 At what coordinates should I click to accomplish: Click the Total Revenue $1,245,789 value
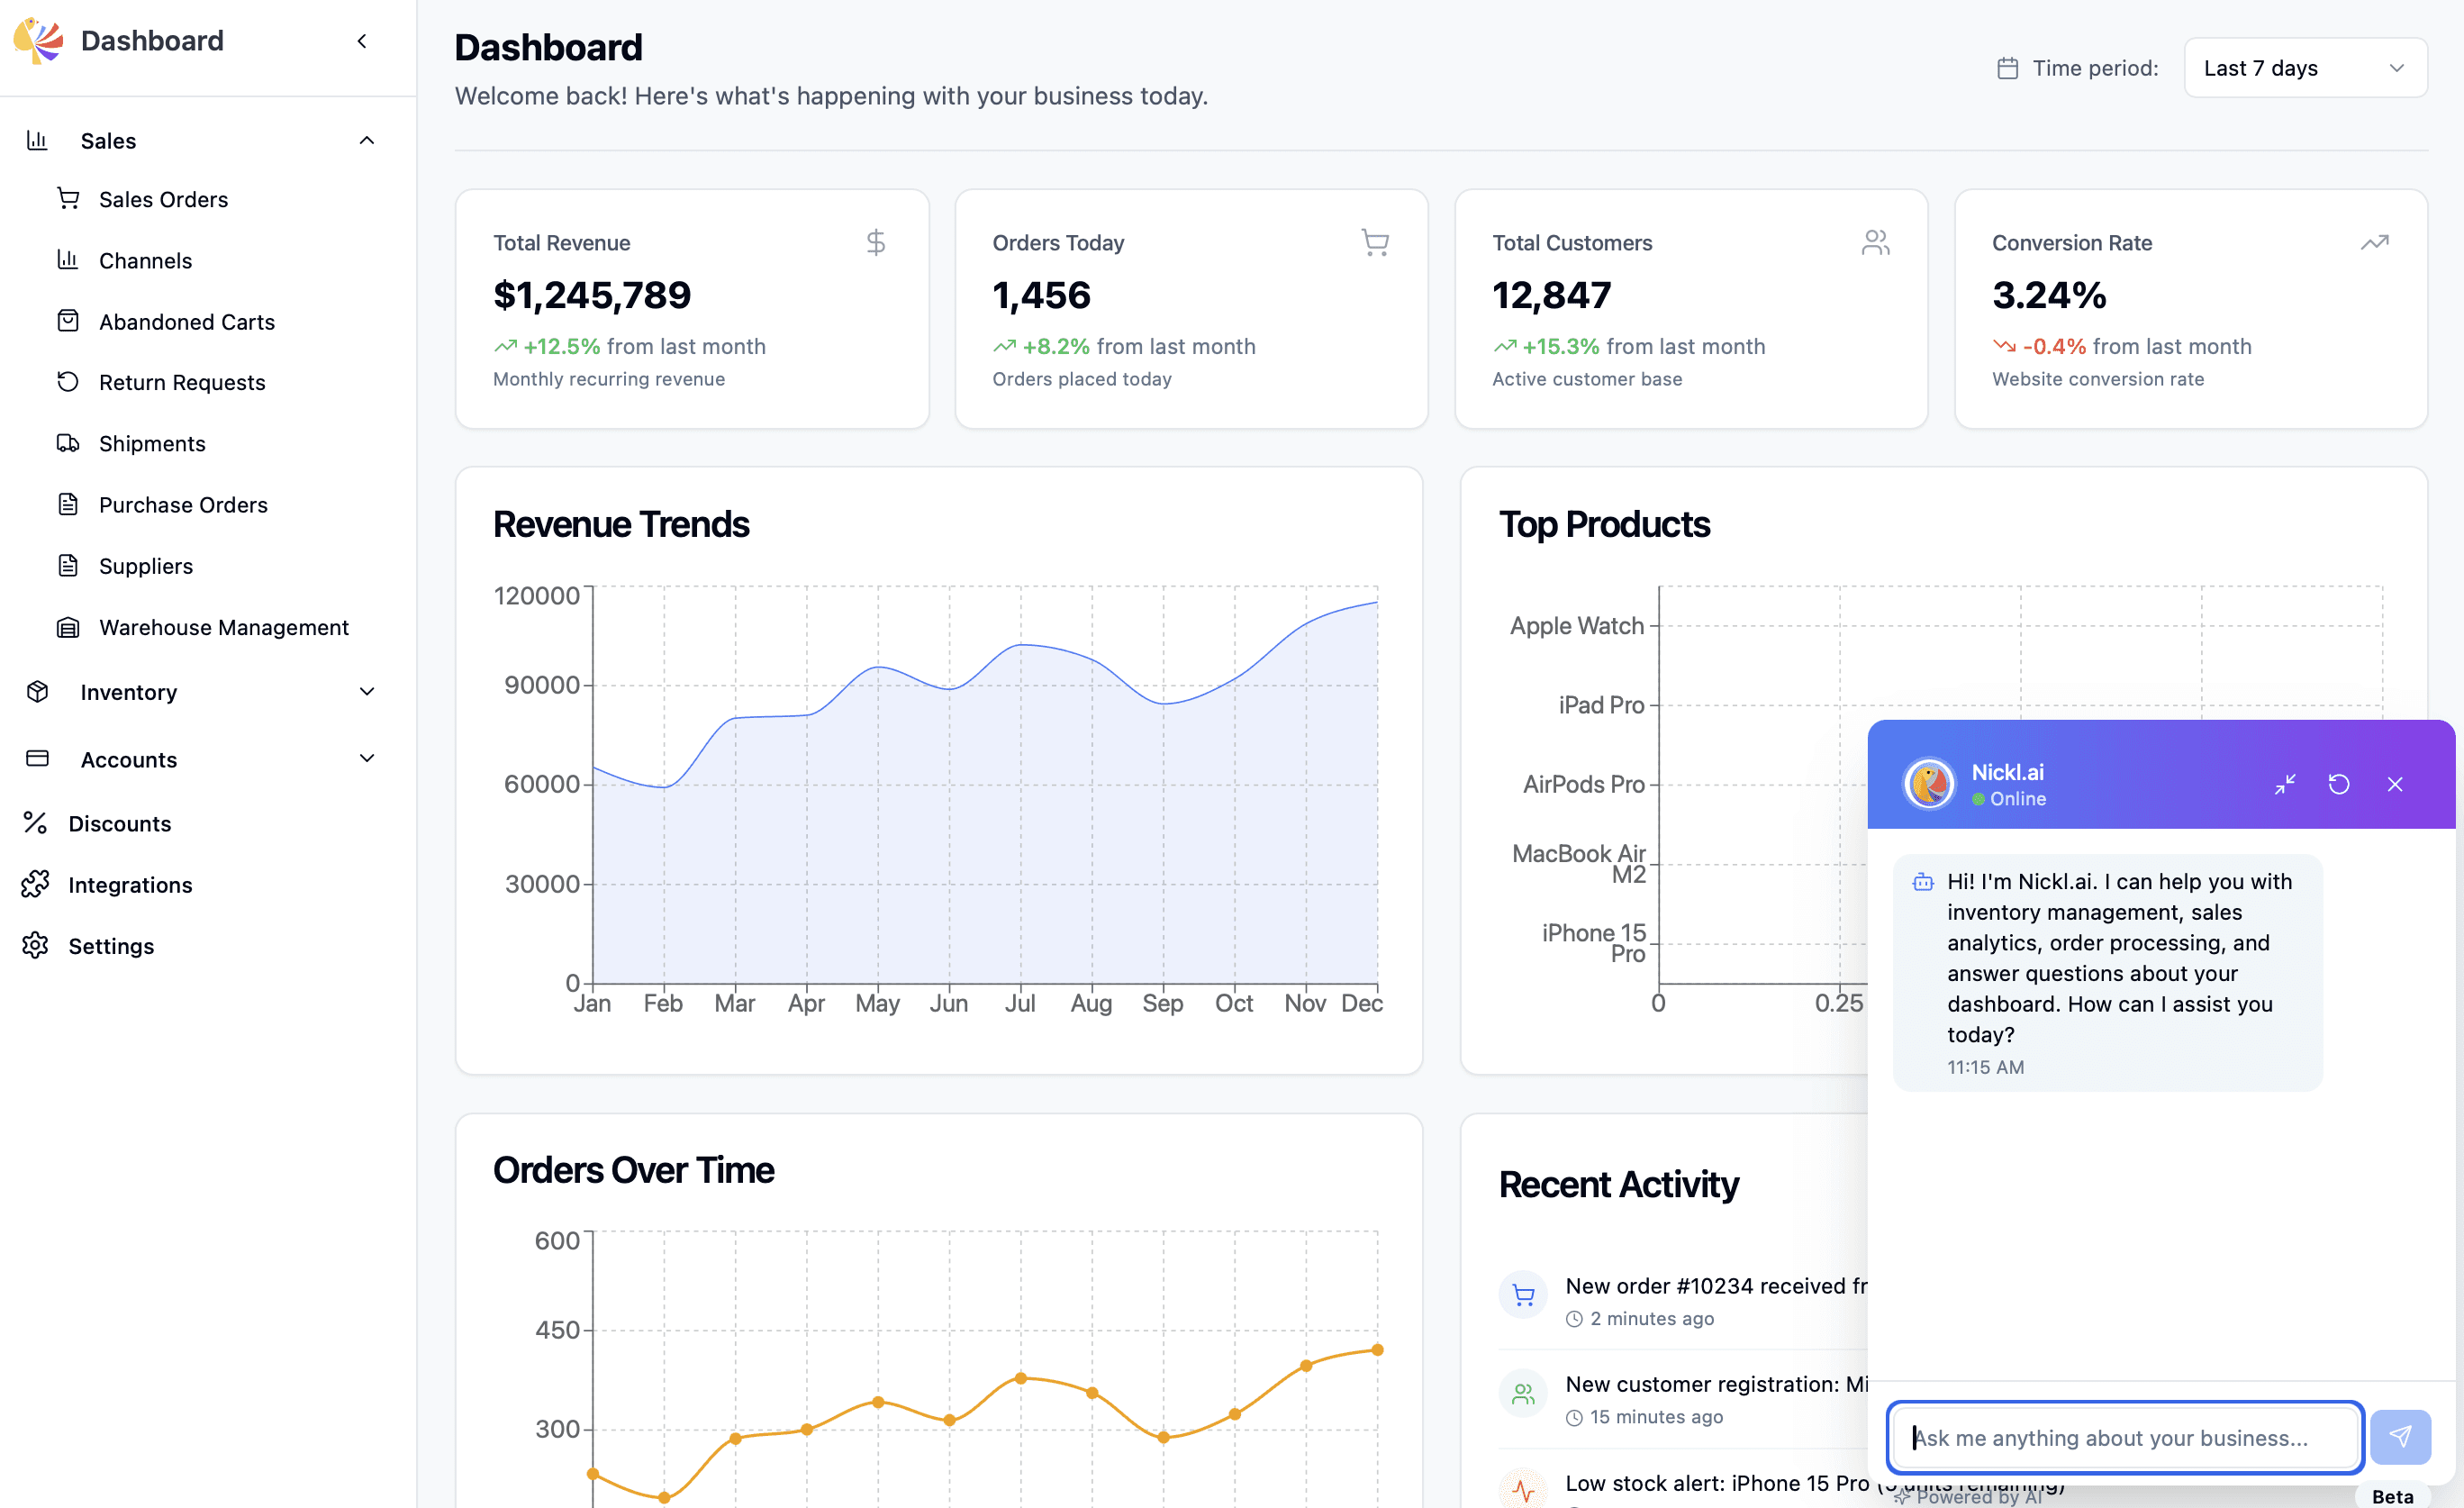click(592, 295)
